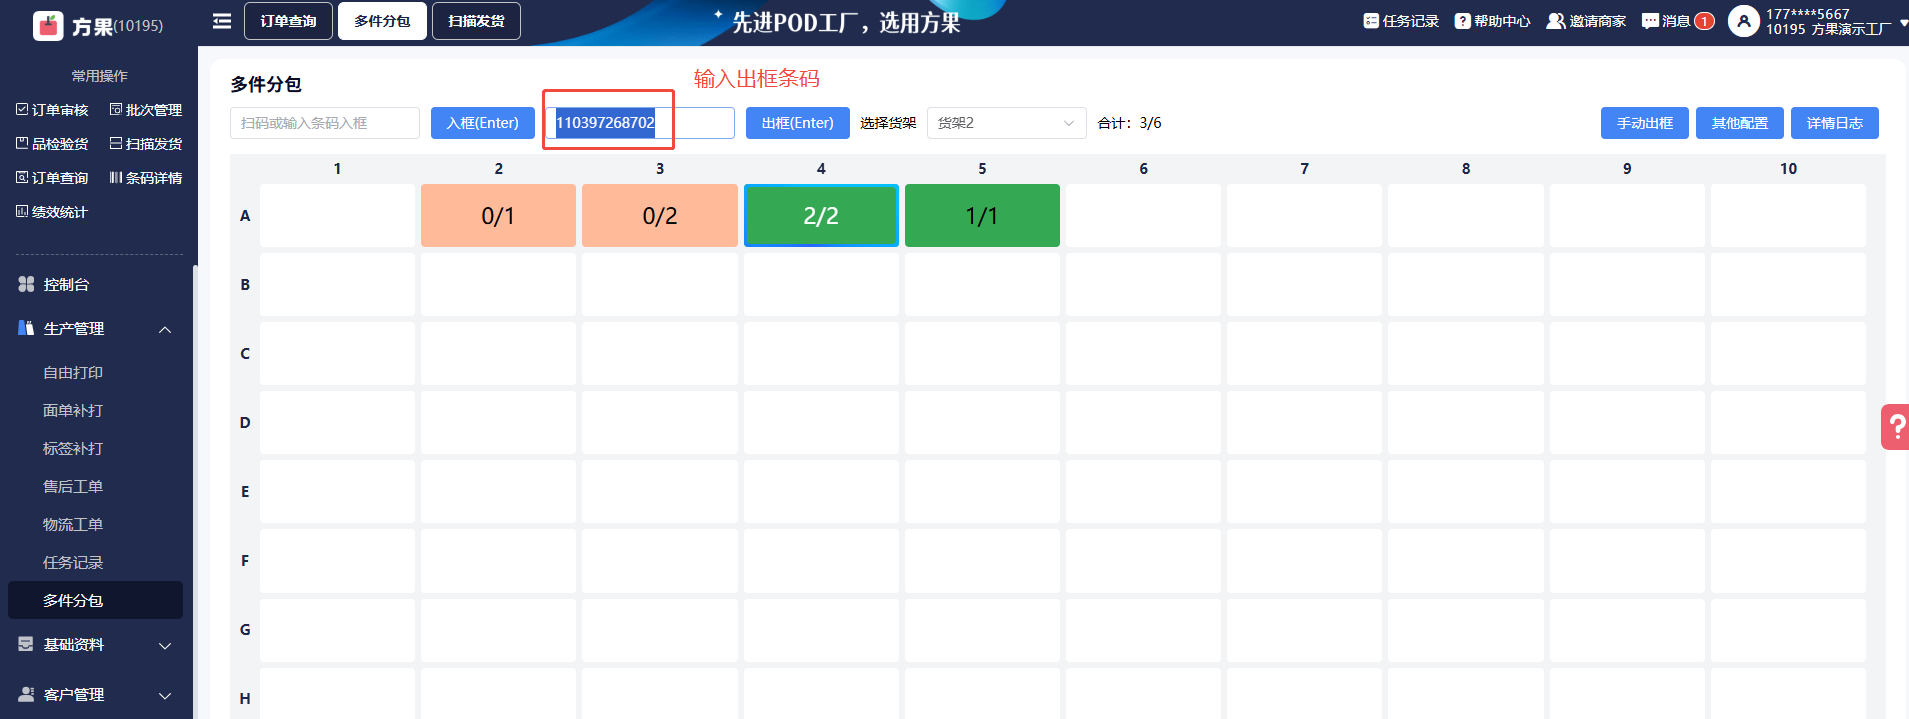
Task: Open 售后工单 menu item
Action: 73,487
